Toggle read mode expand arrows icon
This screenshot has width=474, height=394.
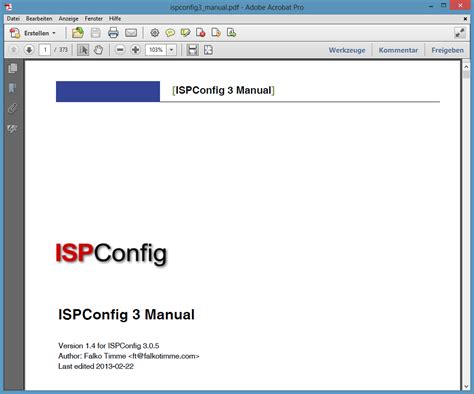coord(460,33)
